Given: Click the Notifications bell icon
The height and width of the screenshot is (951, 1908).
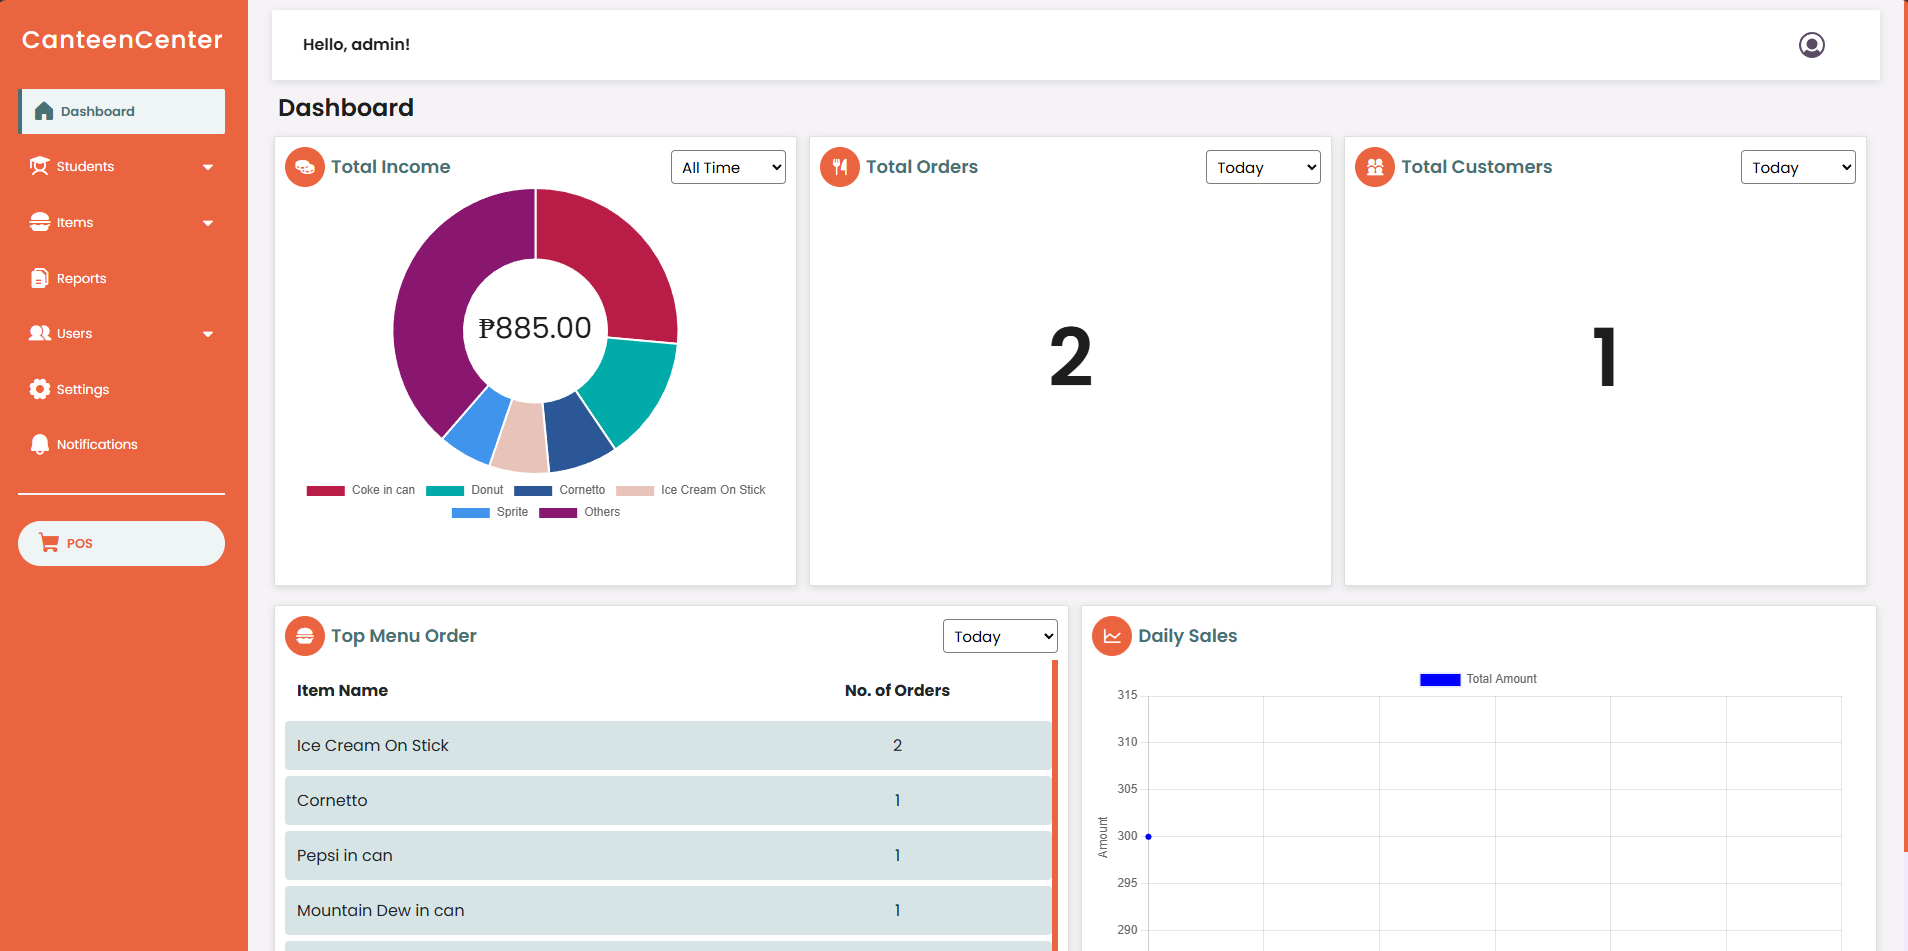Looking at the screenshot, I should click(x=40, y=445).
